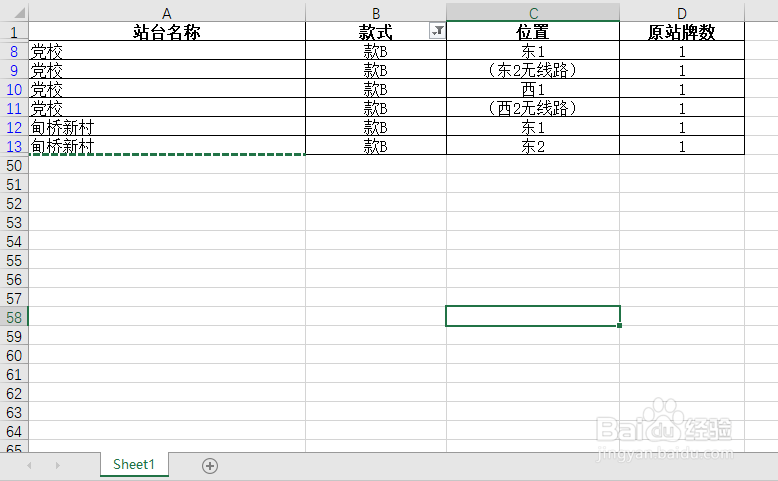The height and width of the screenshot is (481, 778).
Task: Click the 站台名称 header cell
Action: [167, 32]
